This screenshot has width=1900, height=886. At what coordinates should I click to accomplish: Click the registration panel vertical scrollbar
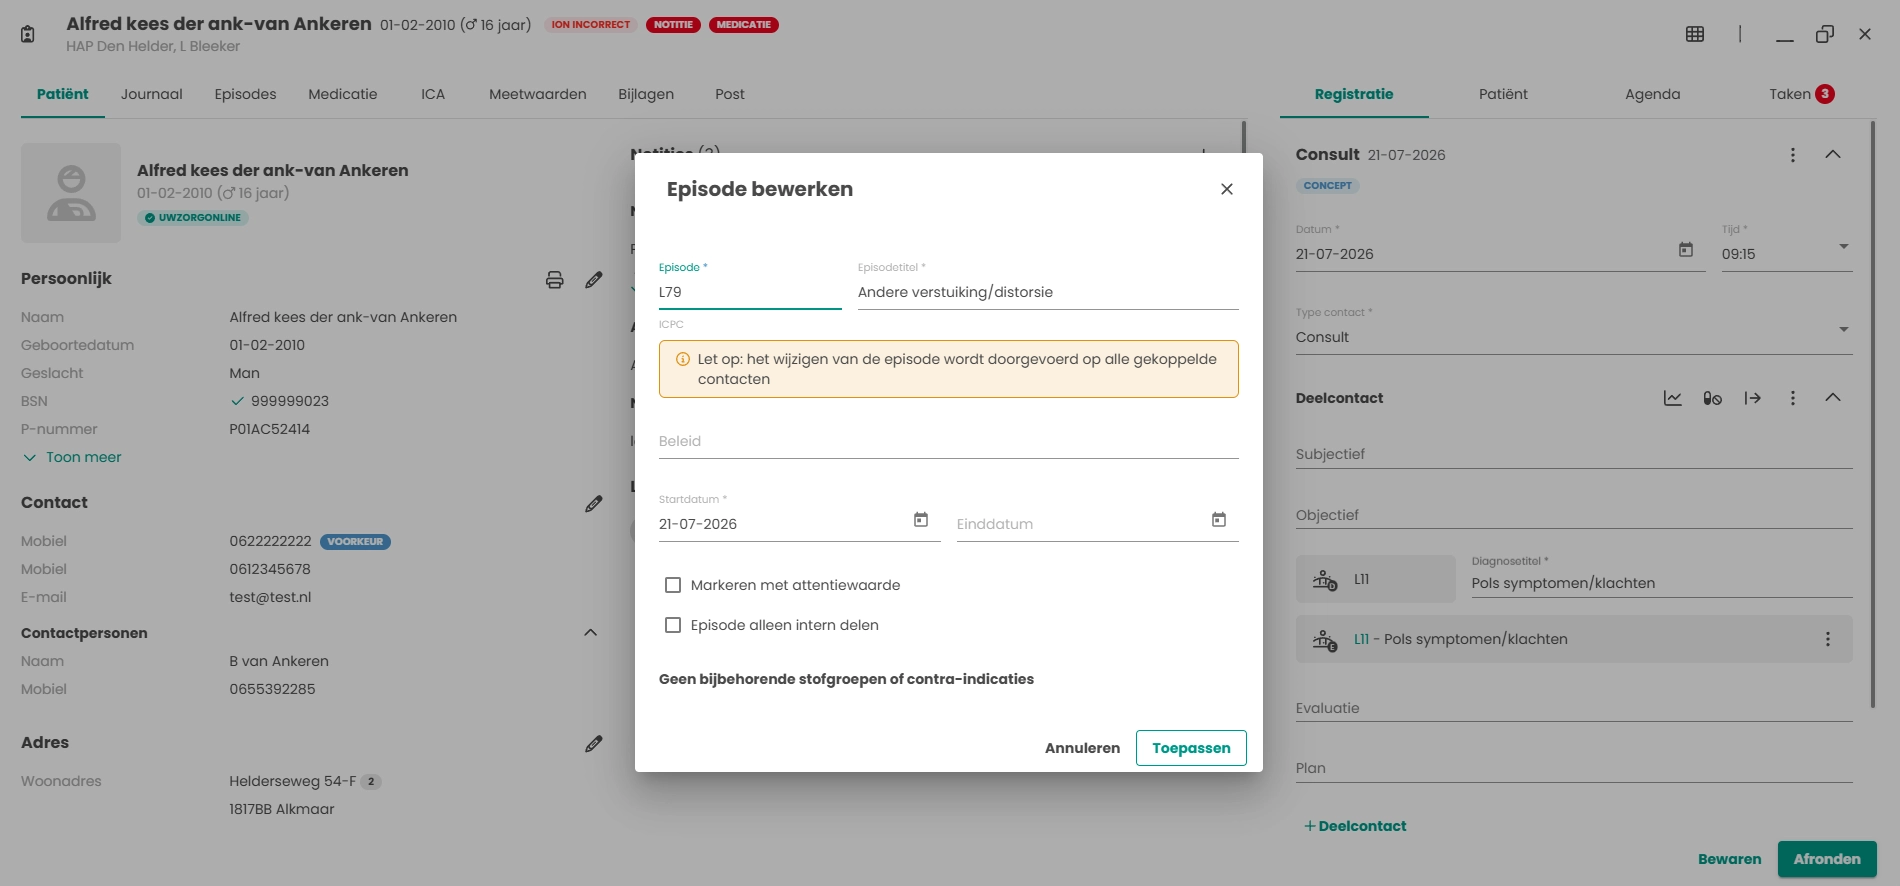click(1873, 415)
